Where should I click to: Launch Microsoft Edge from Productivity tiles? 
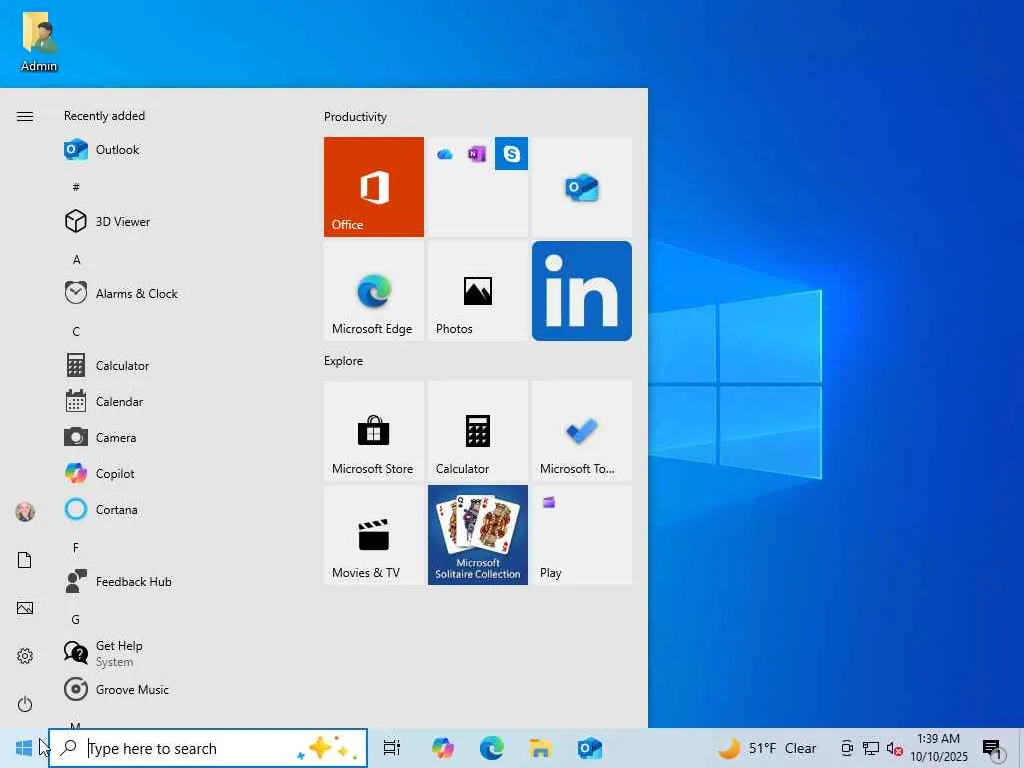tap(373, 291)
